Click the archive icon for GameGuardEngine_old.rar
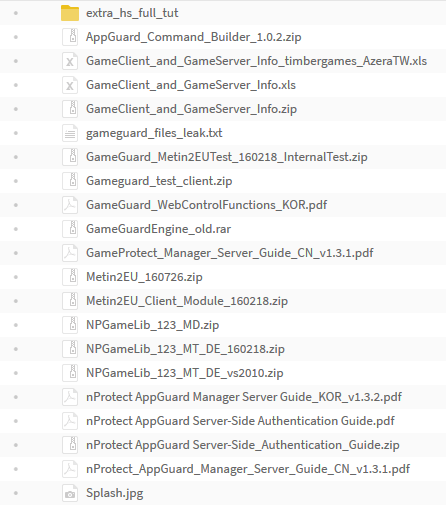Viewport: 446px width, 512px height. [70, 229]
